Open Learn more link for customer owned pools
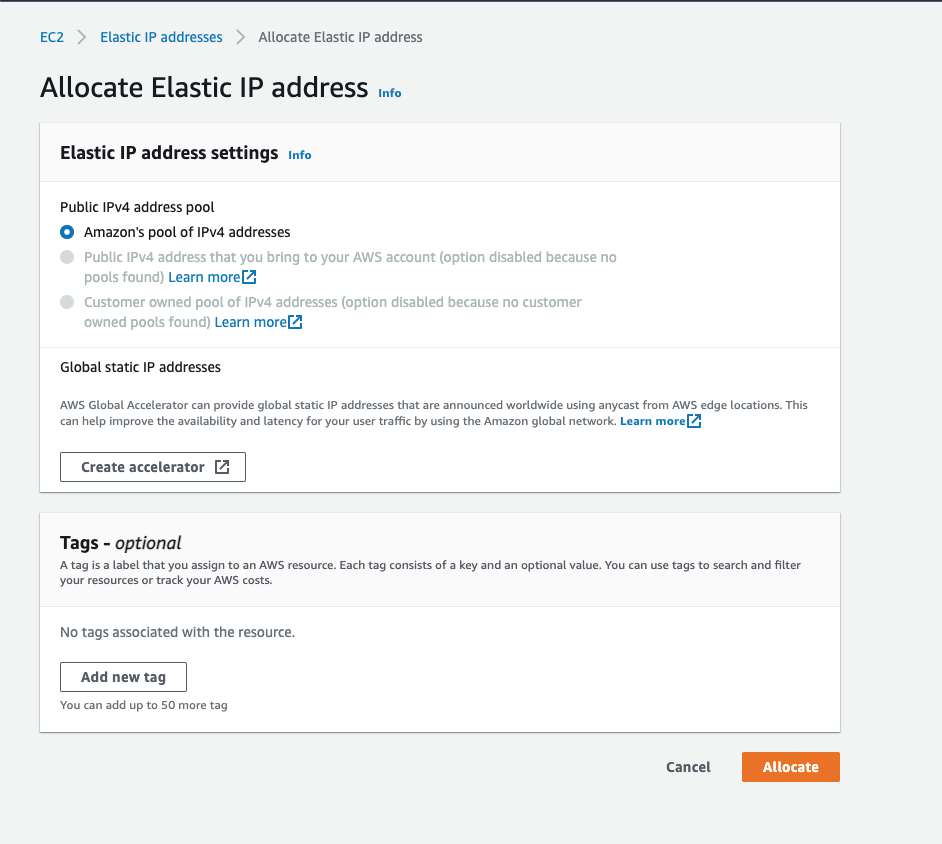942x844 pixels. pos(250,322)
